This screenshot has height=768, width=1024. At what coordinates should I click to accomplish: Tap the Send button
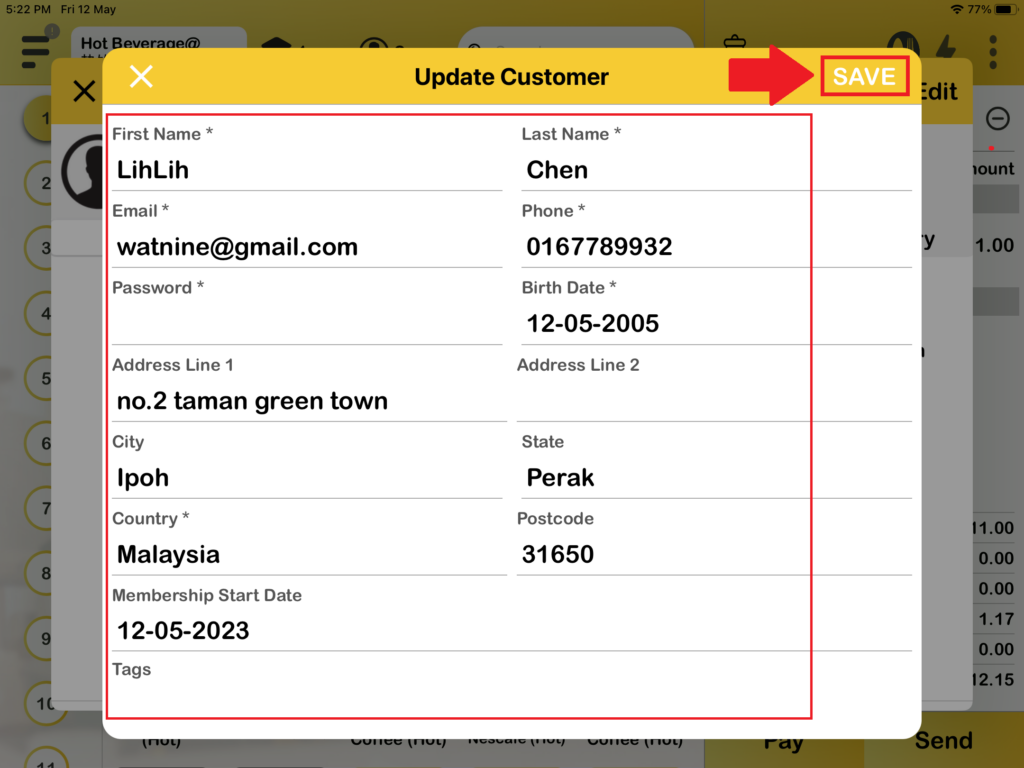click(x=943, y=741)
